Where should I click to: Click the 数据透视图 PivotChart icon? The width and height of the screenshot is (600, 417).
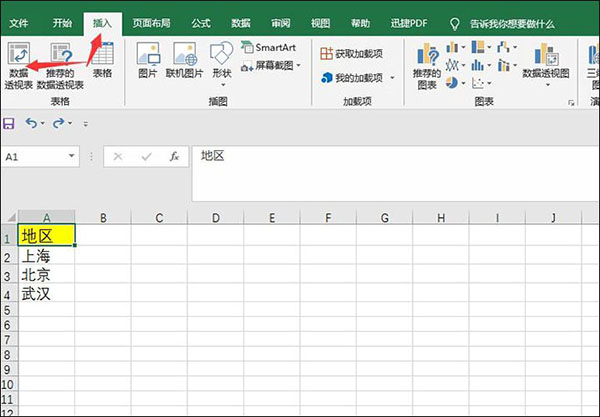coord(545,65)
